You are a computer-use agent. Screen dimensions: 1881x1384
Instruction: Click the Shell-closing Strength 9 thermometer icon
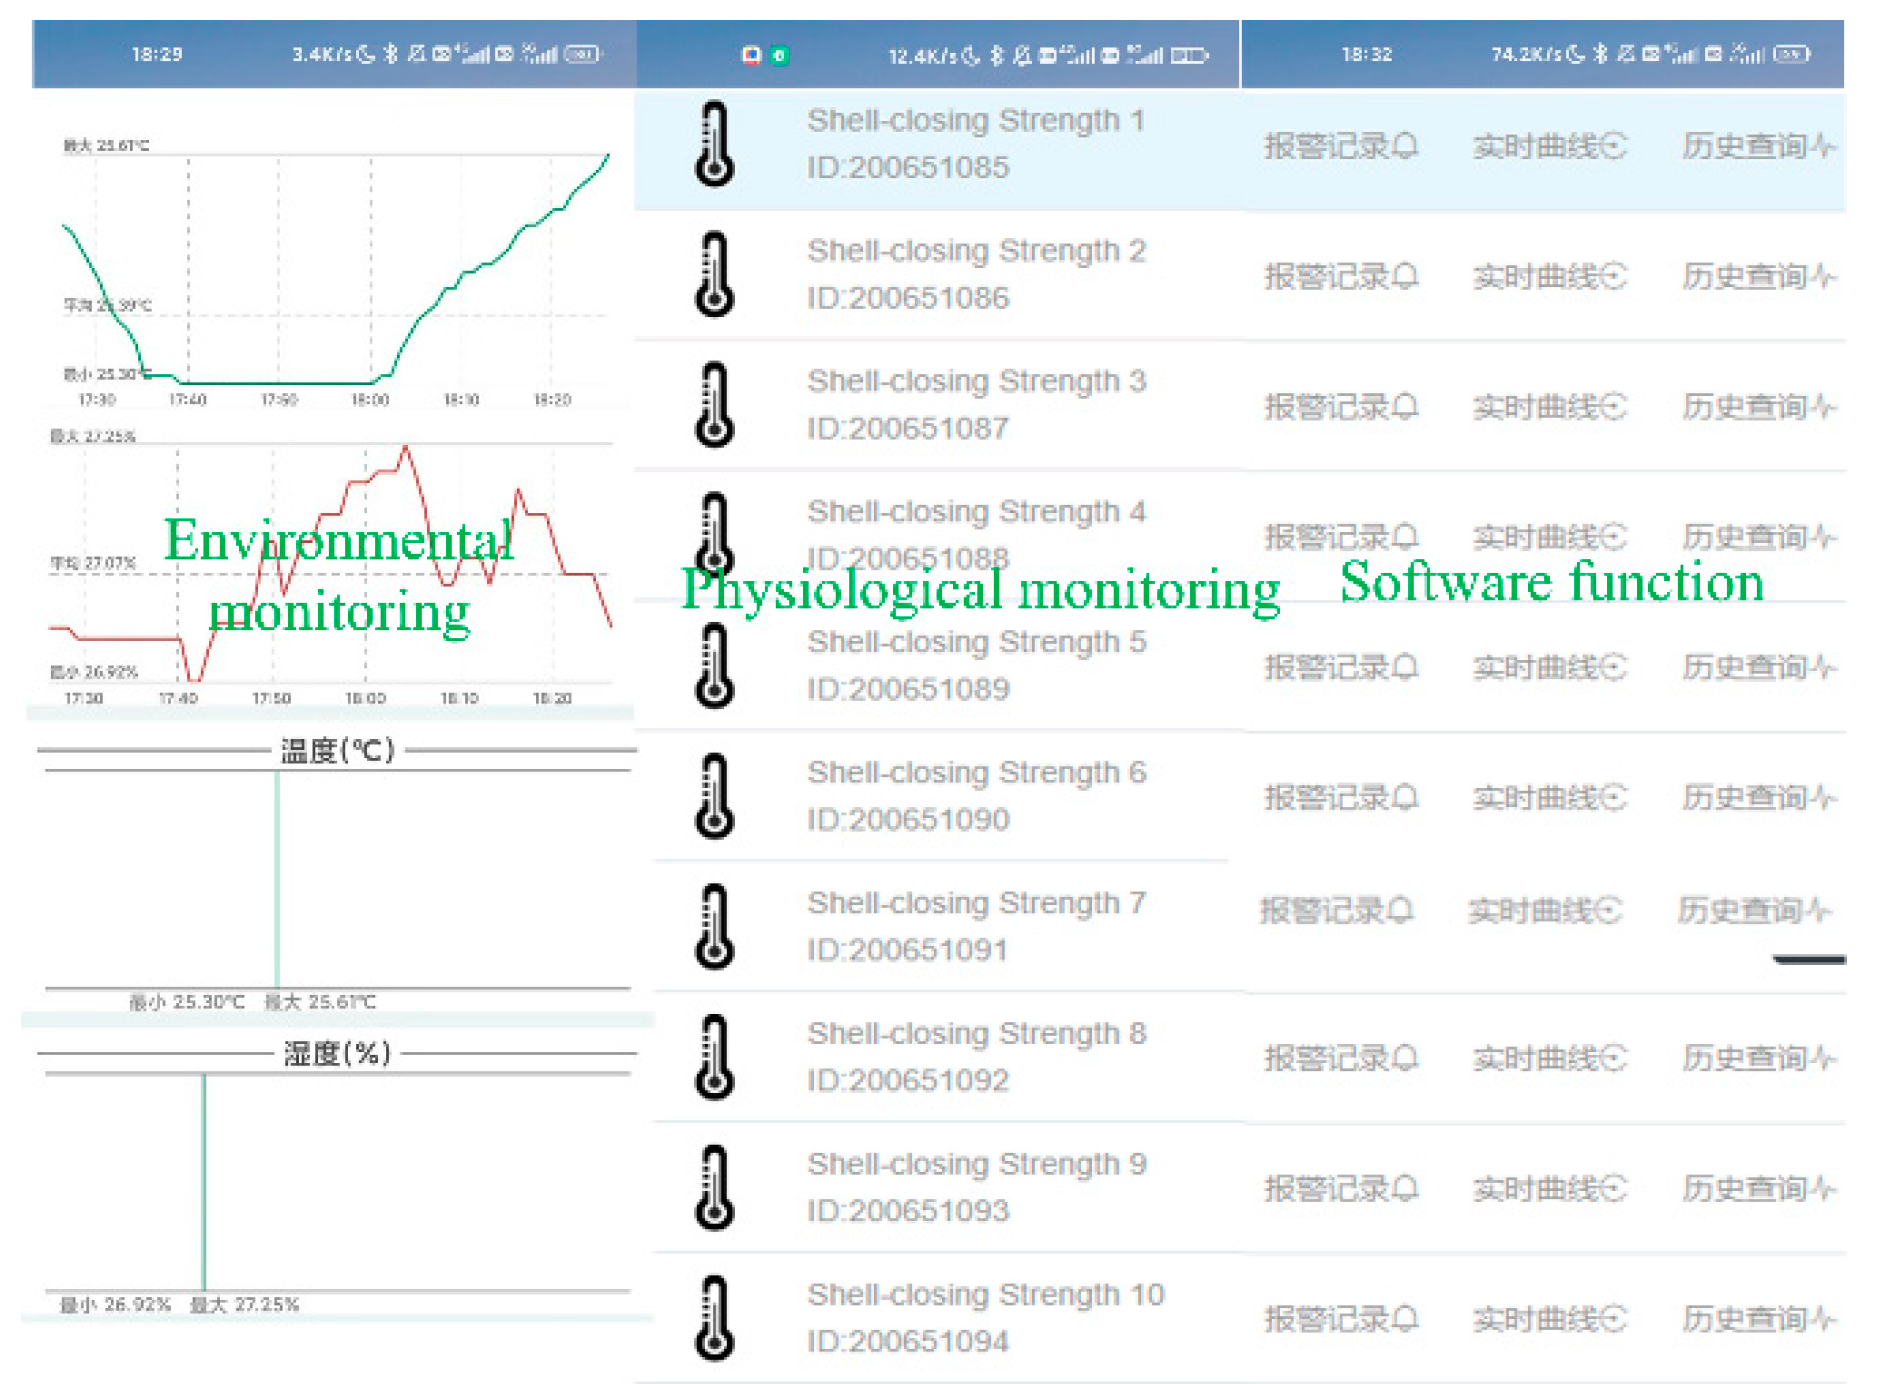714,1187
